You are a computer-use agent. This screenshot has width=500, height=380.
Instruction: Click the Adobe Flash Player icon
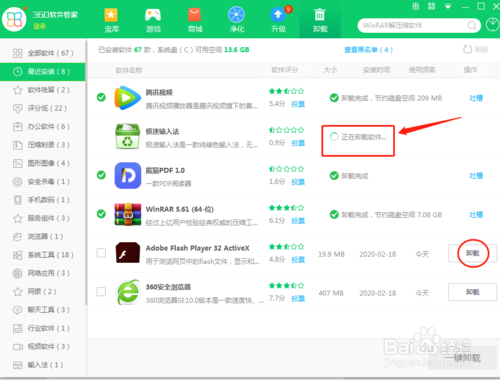[x=128, y=252]
